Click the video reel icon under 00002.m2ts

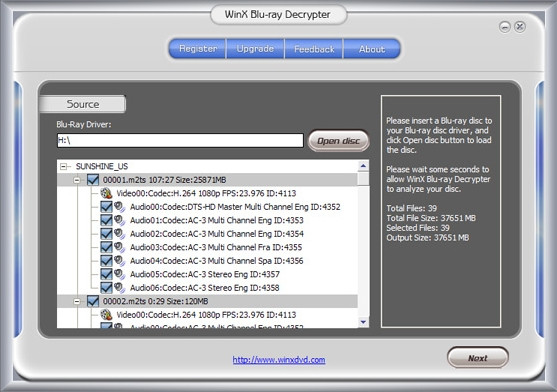point(106,315)
